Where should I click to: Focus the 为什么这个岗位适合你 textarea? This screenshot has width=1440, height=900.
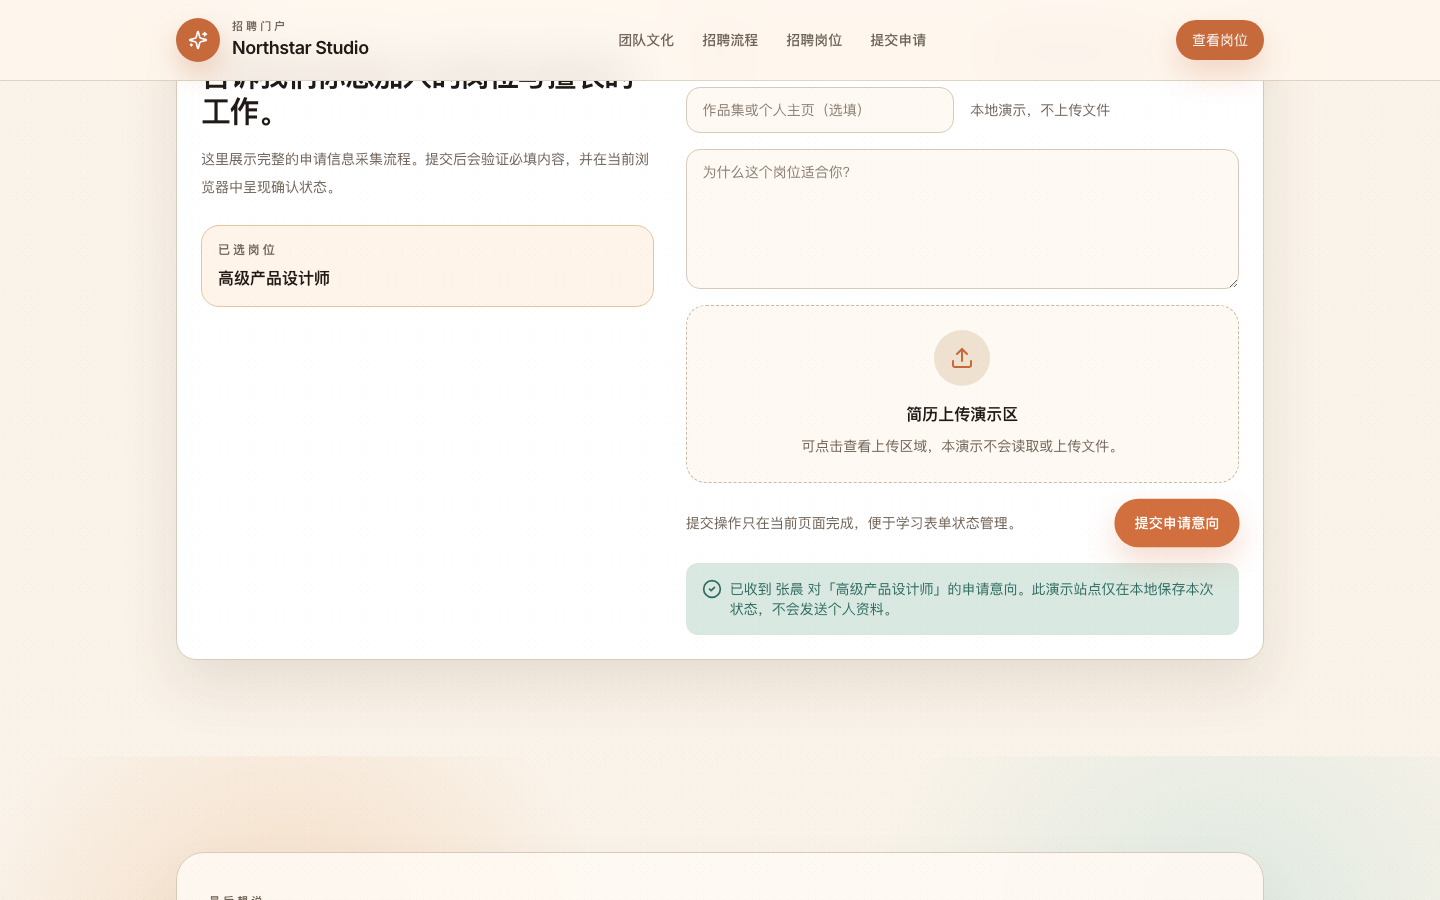coord(962,219)
